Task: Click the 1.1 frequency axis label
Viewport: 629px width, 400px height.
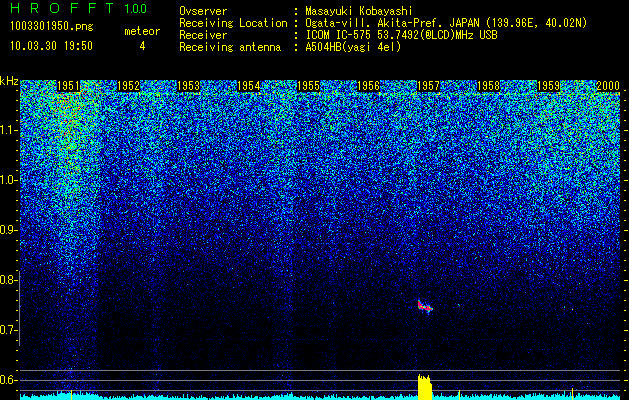Action: click(8, 130)
